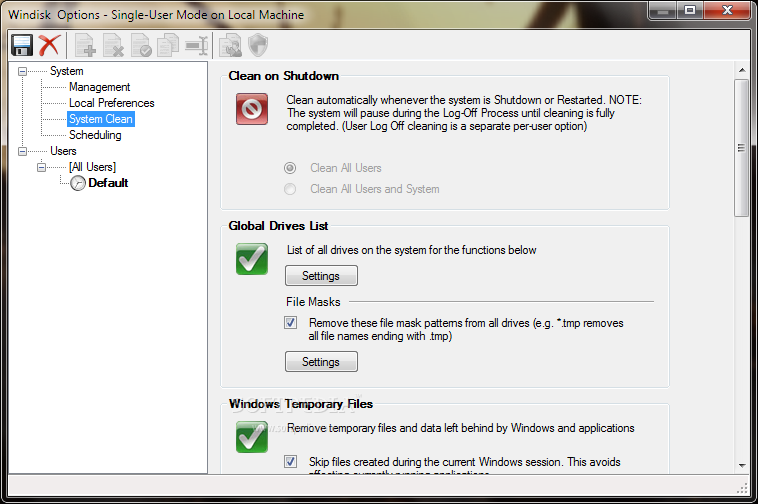Click the rename text-cursor toolbar icon
Screen dimensions: 758x504
(197, 45)
